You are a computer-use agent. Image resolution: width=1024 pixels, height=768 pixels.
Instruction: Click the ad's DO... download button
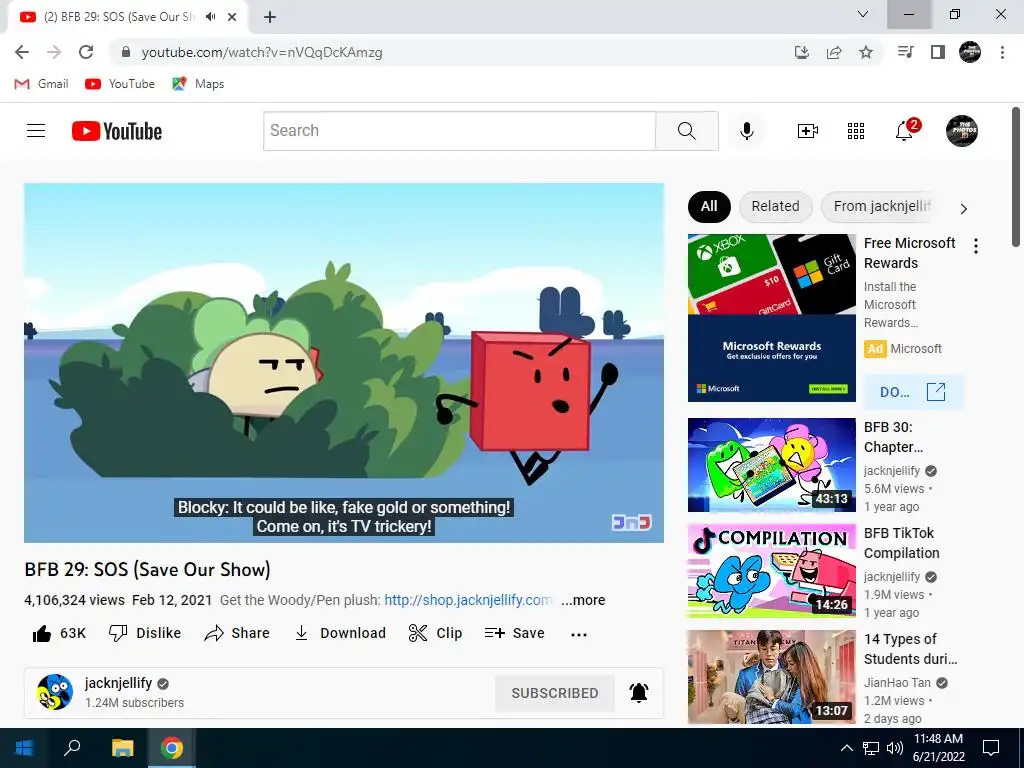coord(913,392)
